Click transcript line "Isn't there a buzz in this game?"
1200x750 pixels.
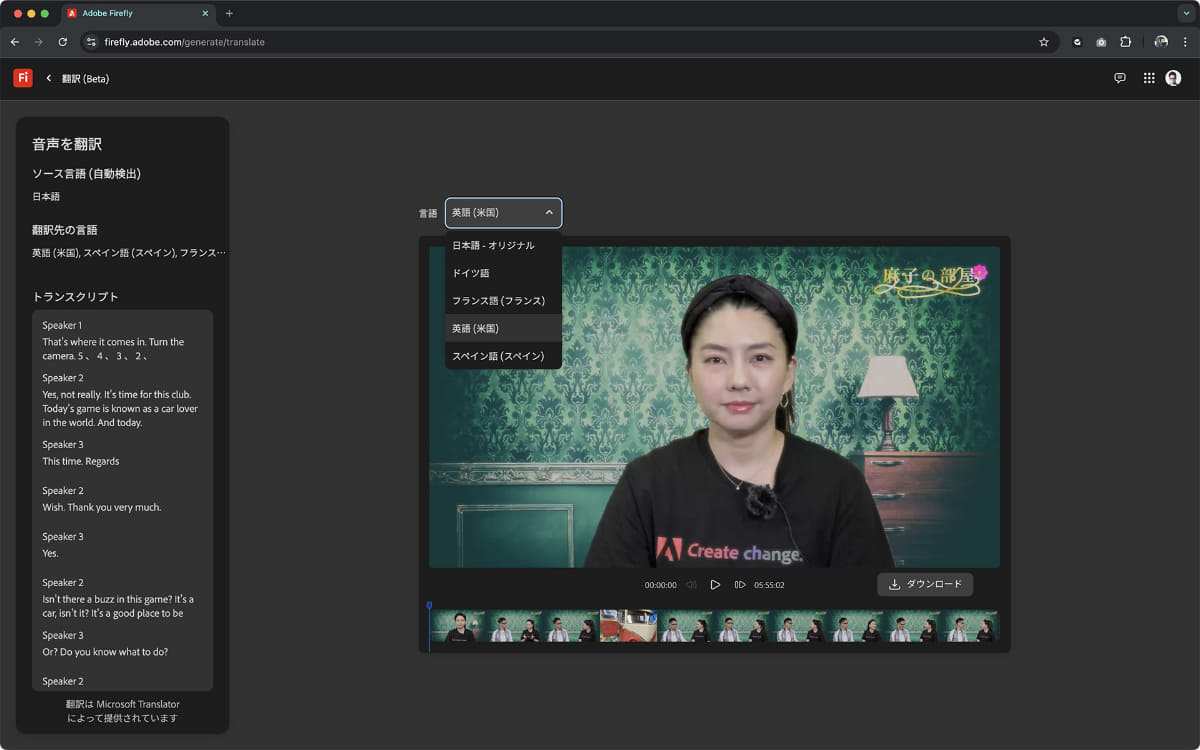[118, 606]
